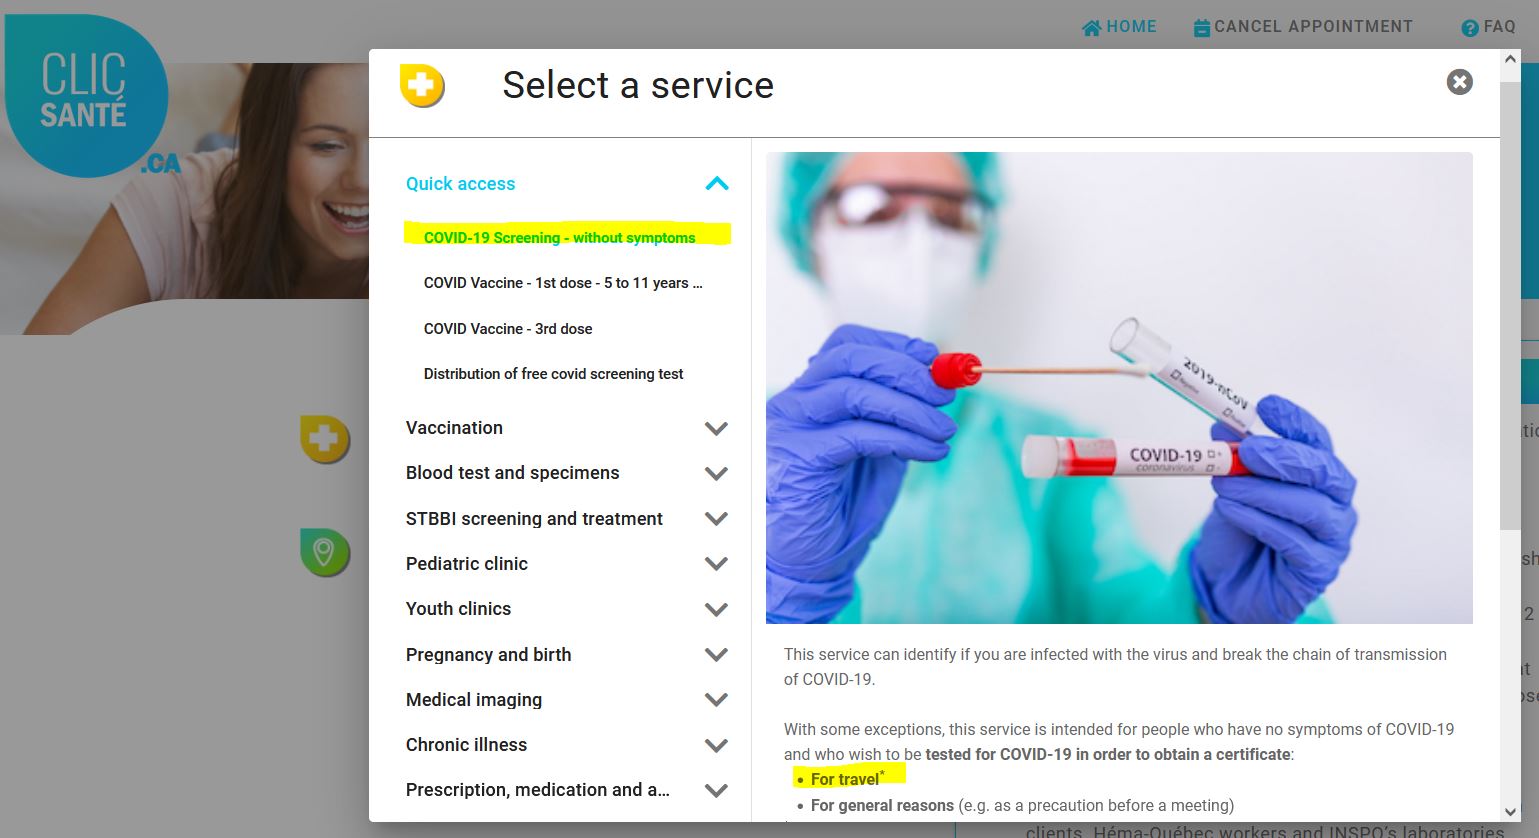Viewport: 1539px width, 838px height.
Task: Click the dialog scrollbar down arrow
Action: tap(1510, 812)
